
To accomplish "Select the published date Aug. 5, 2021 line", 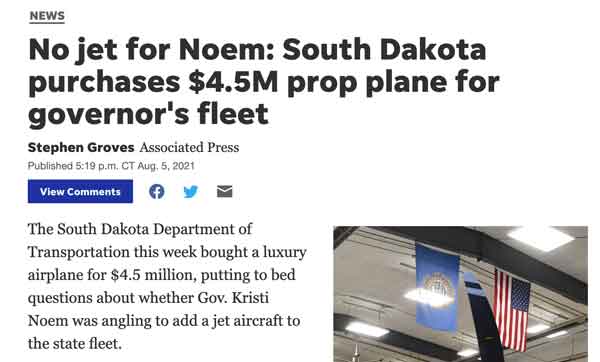I will pyautogui.click(x=111, y=166).
